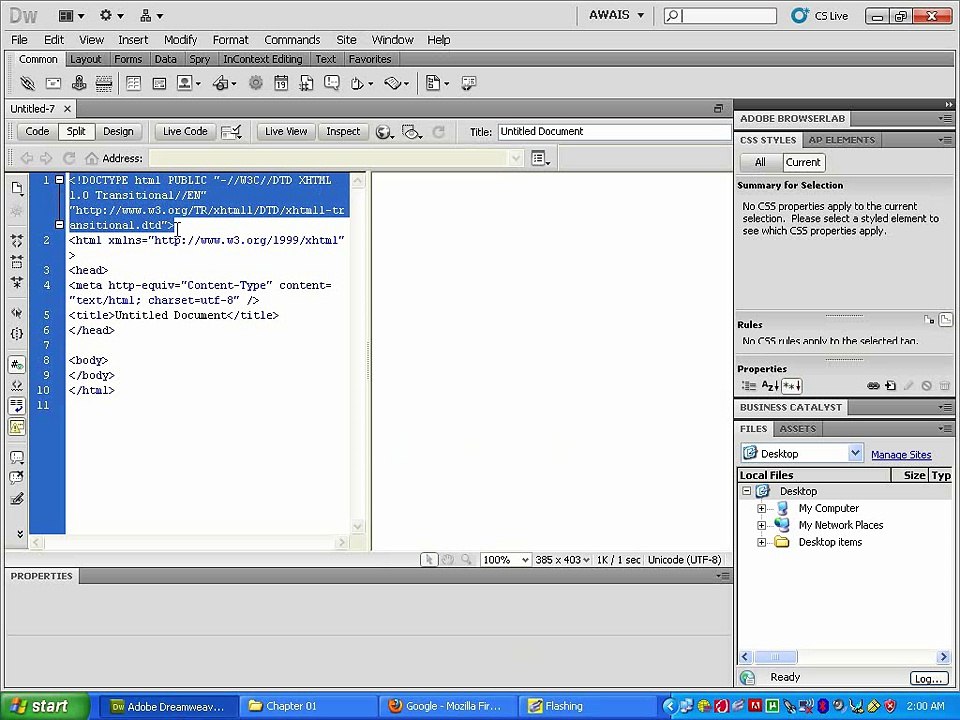Attach style sheet link icon
Screen dimensions: 960x720
click(x=873, y=386)
